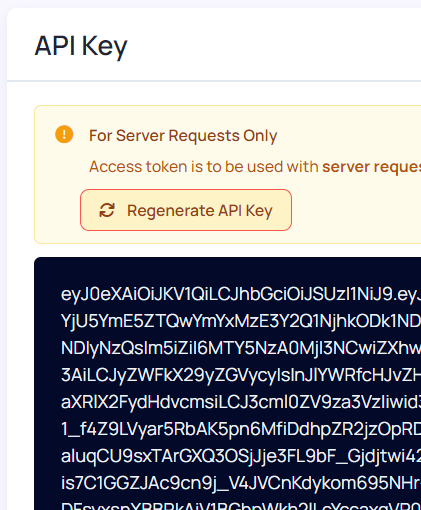Click the token line starting with aluqCU9sxTArGXQ
421x510 pixels.
click(241, 456)
